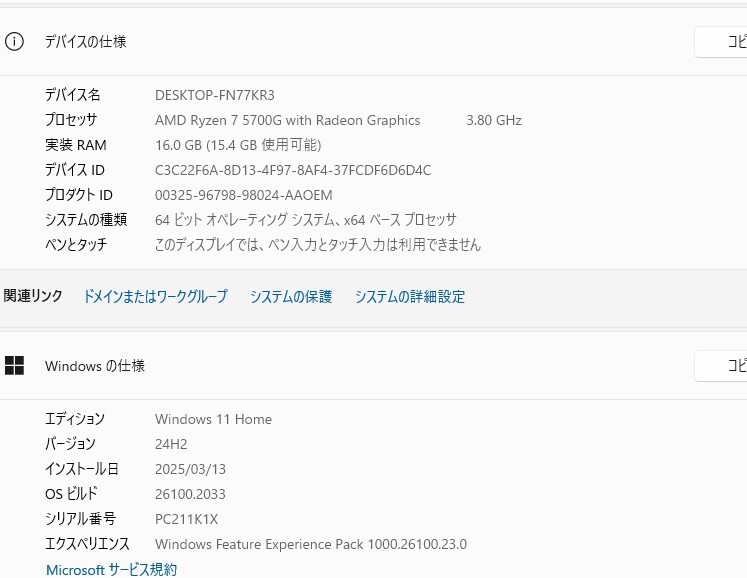The image size is (747, 578).
Task: Click the version value 24H2
Action: coord(171,444)
